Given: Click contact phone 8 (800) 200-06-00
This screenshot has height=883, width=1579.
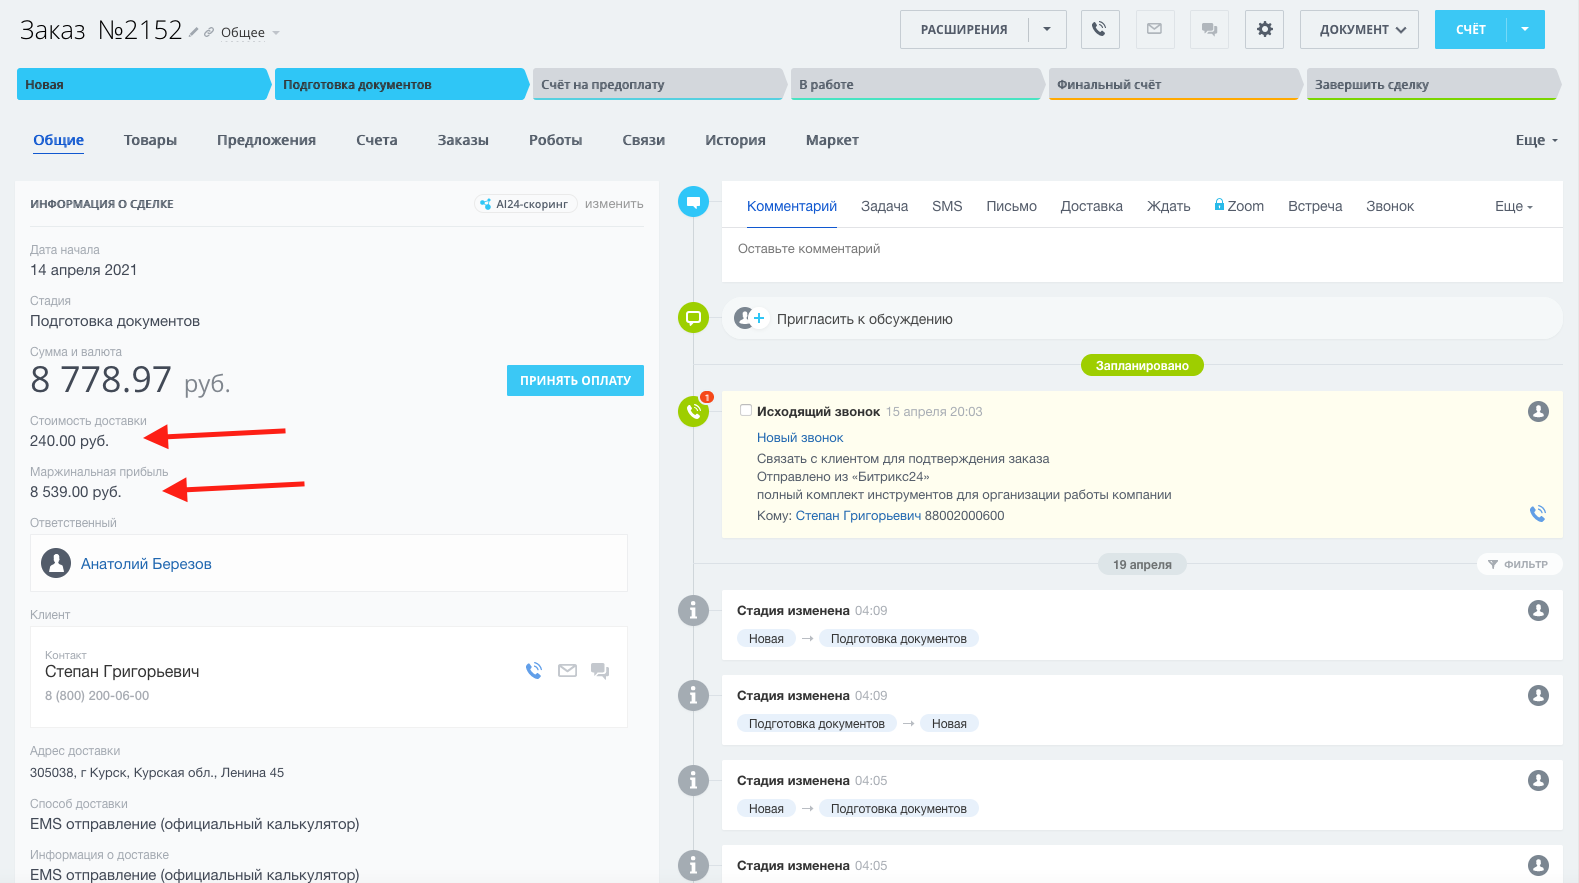Looking at the screenshot, I should (97, 696).
